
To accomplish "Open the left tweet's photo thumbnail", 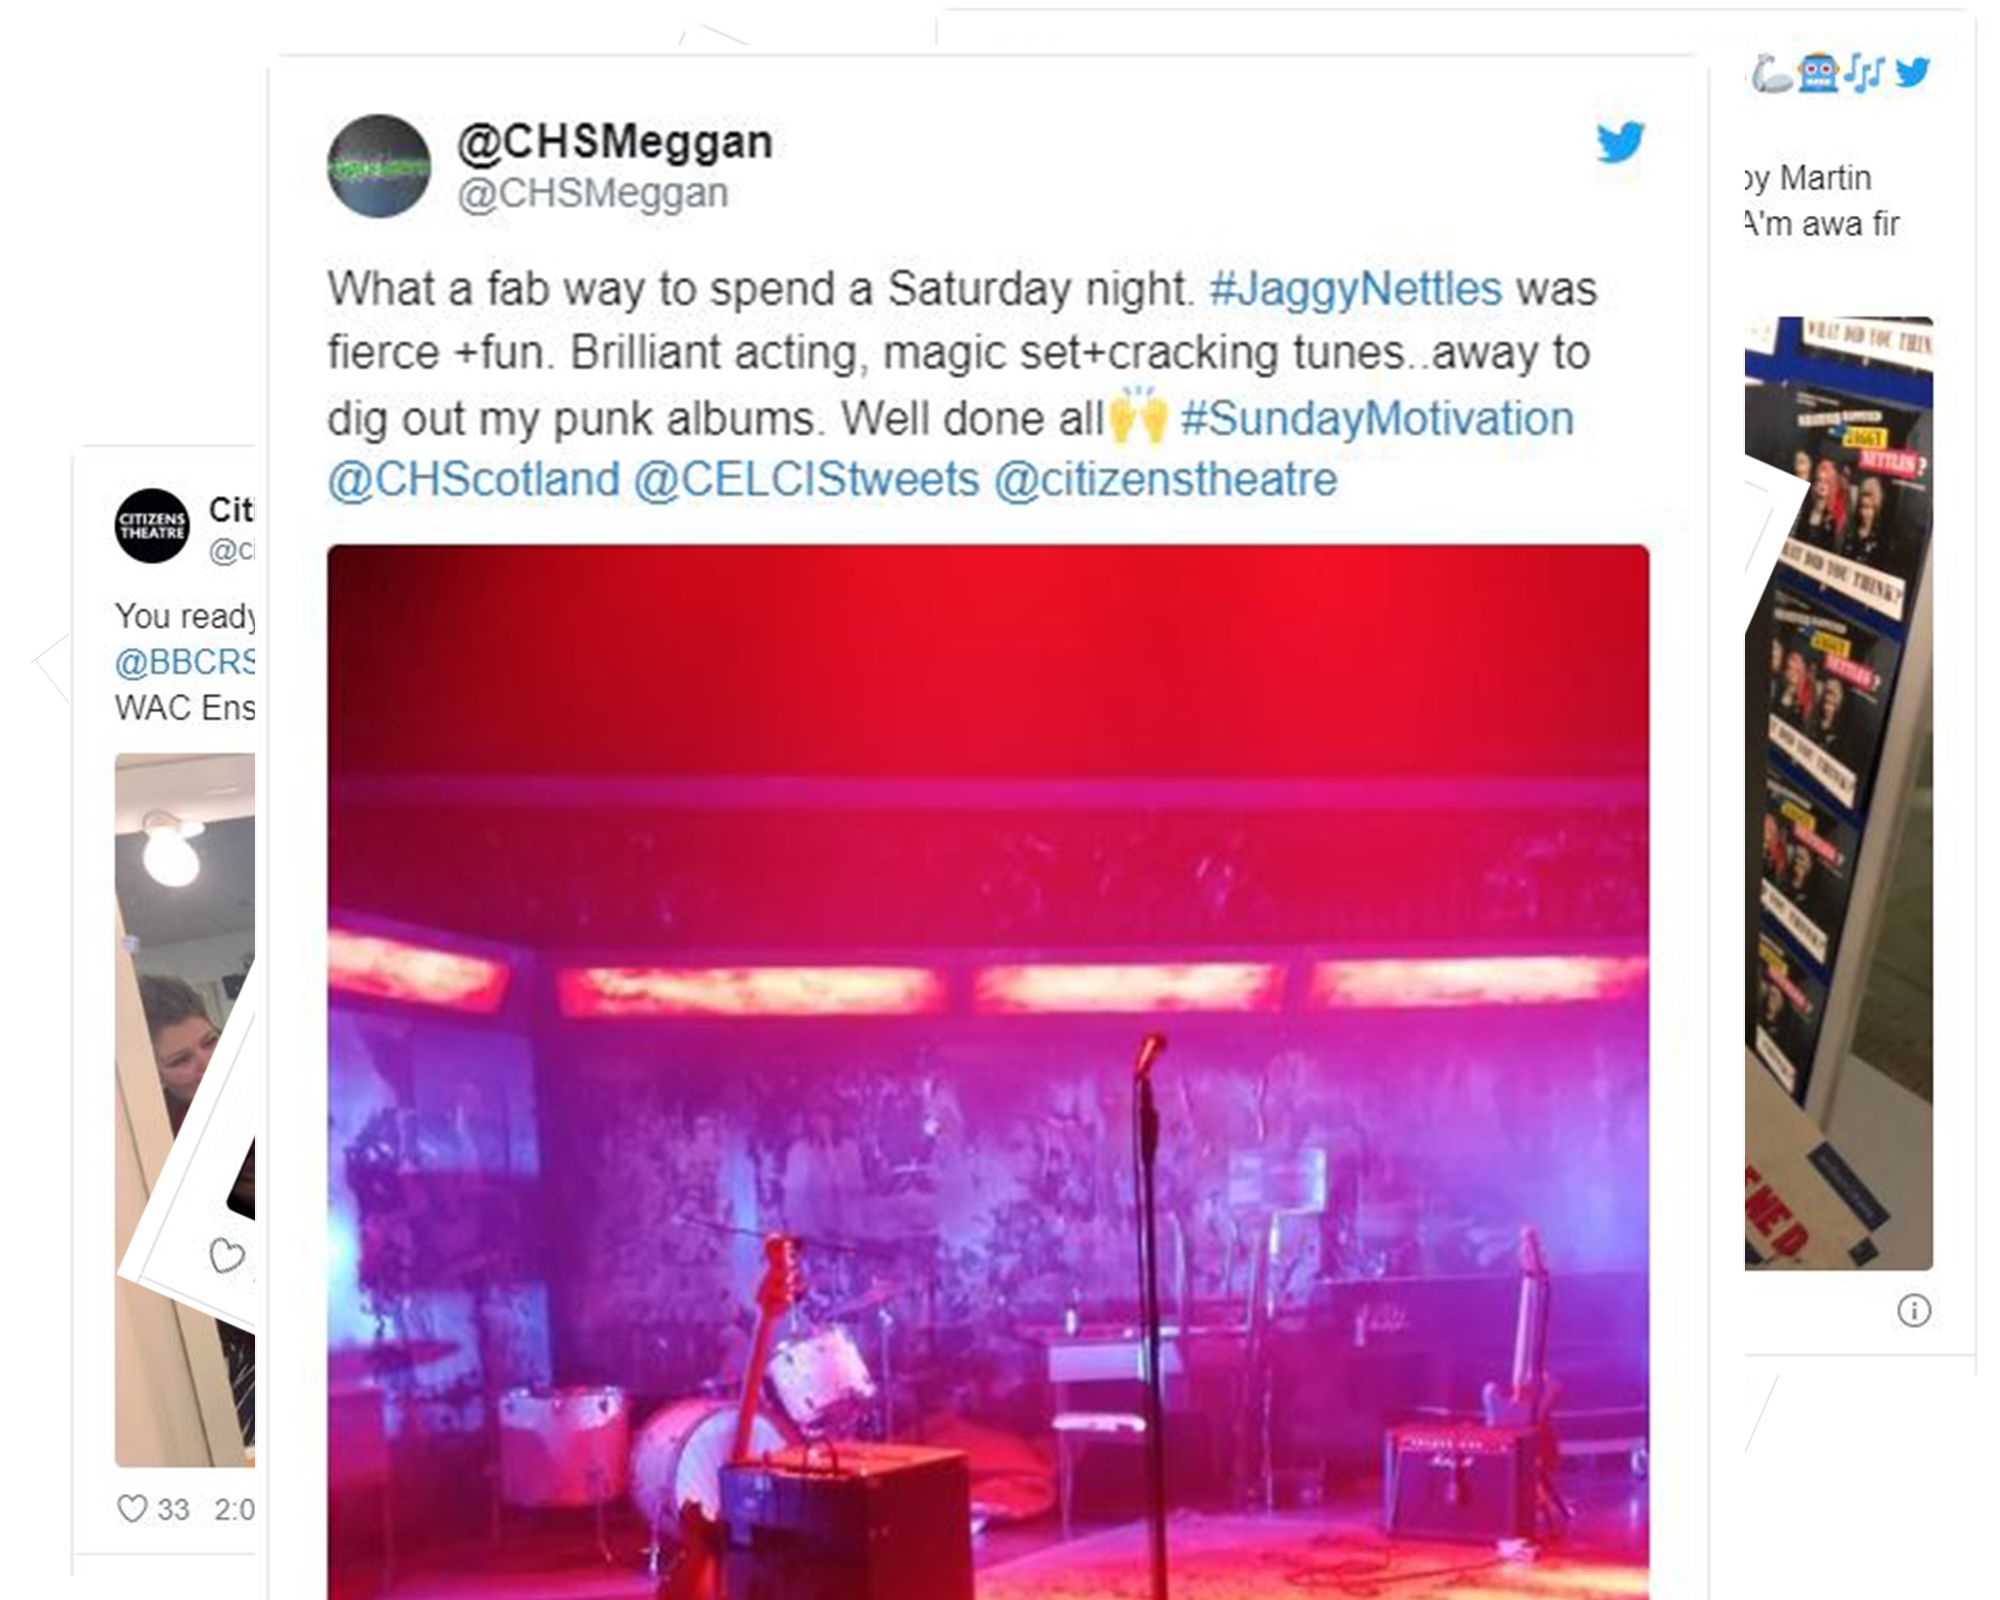I will click(x=185, y=1110).
